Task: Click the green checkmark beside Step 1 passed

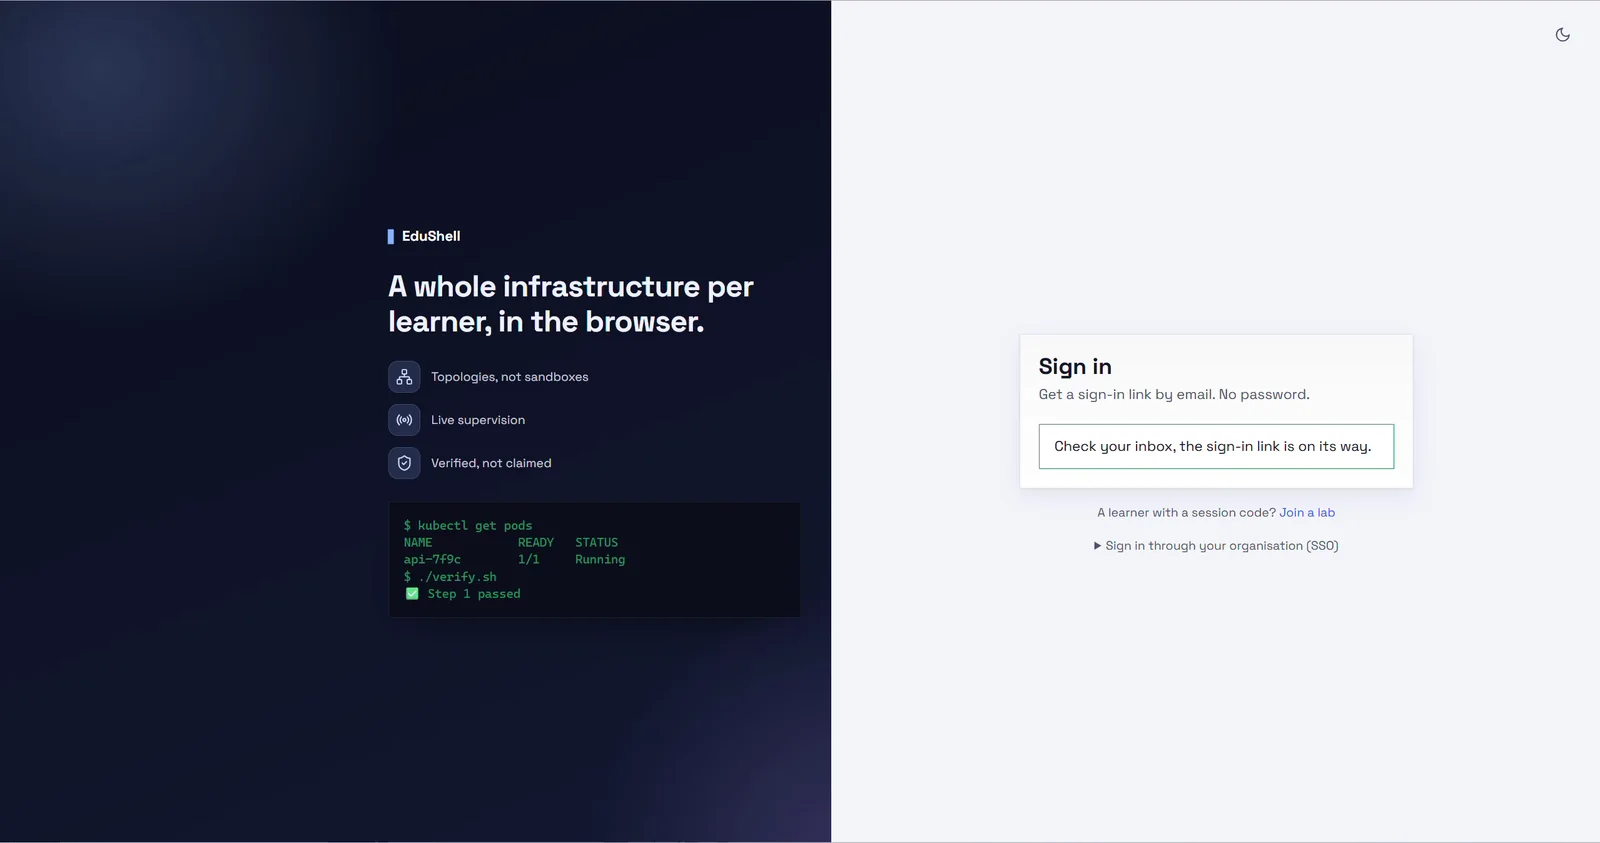Action: (x=412, y=594)
